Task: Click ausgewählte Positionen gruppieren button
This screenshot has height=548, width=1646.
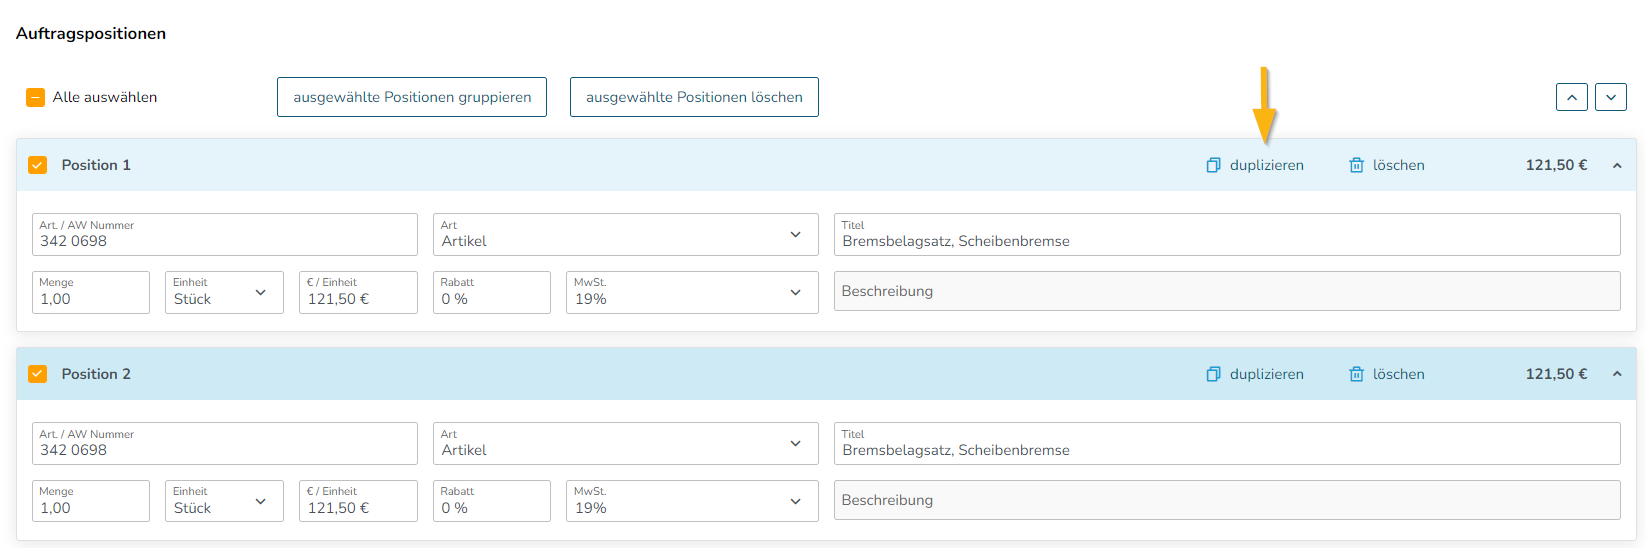Action: 412,97
